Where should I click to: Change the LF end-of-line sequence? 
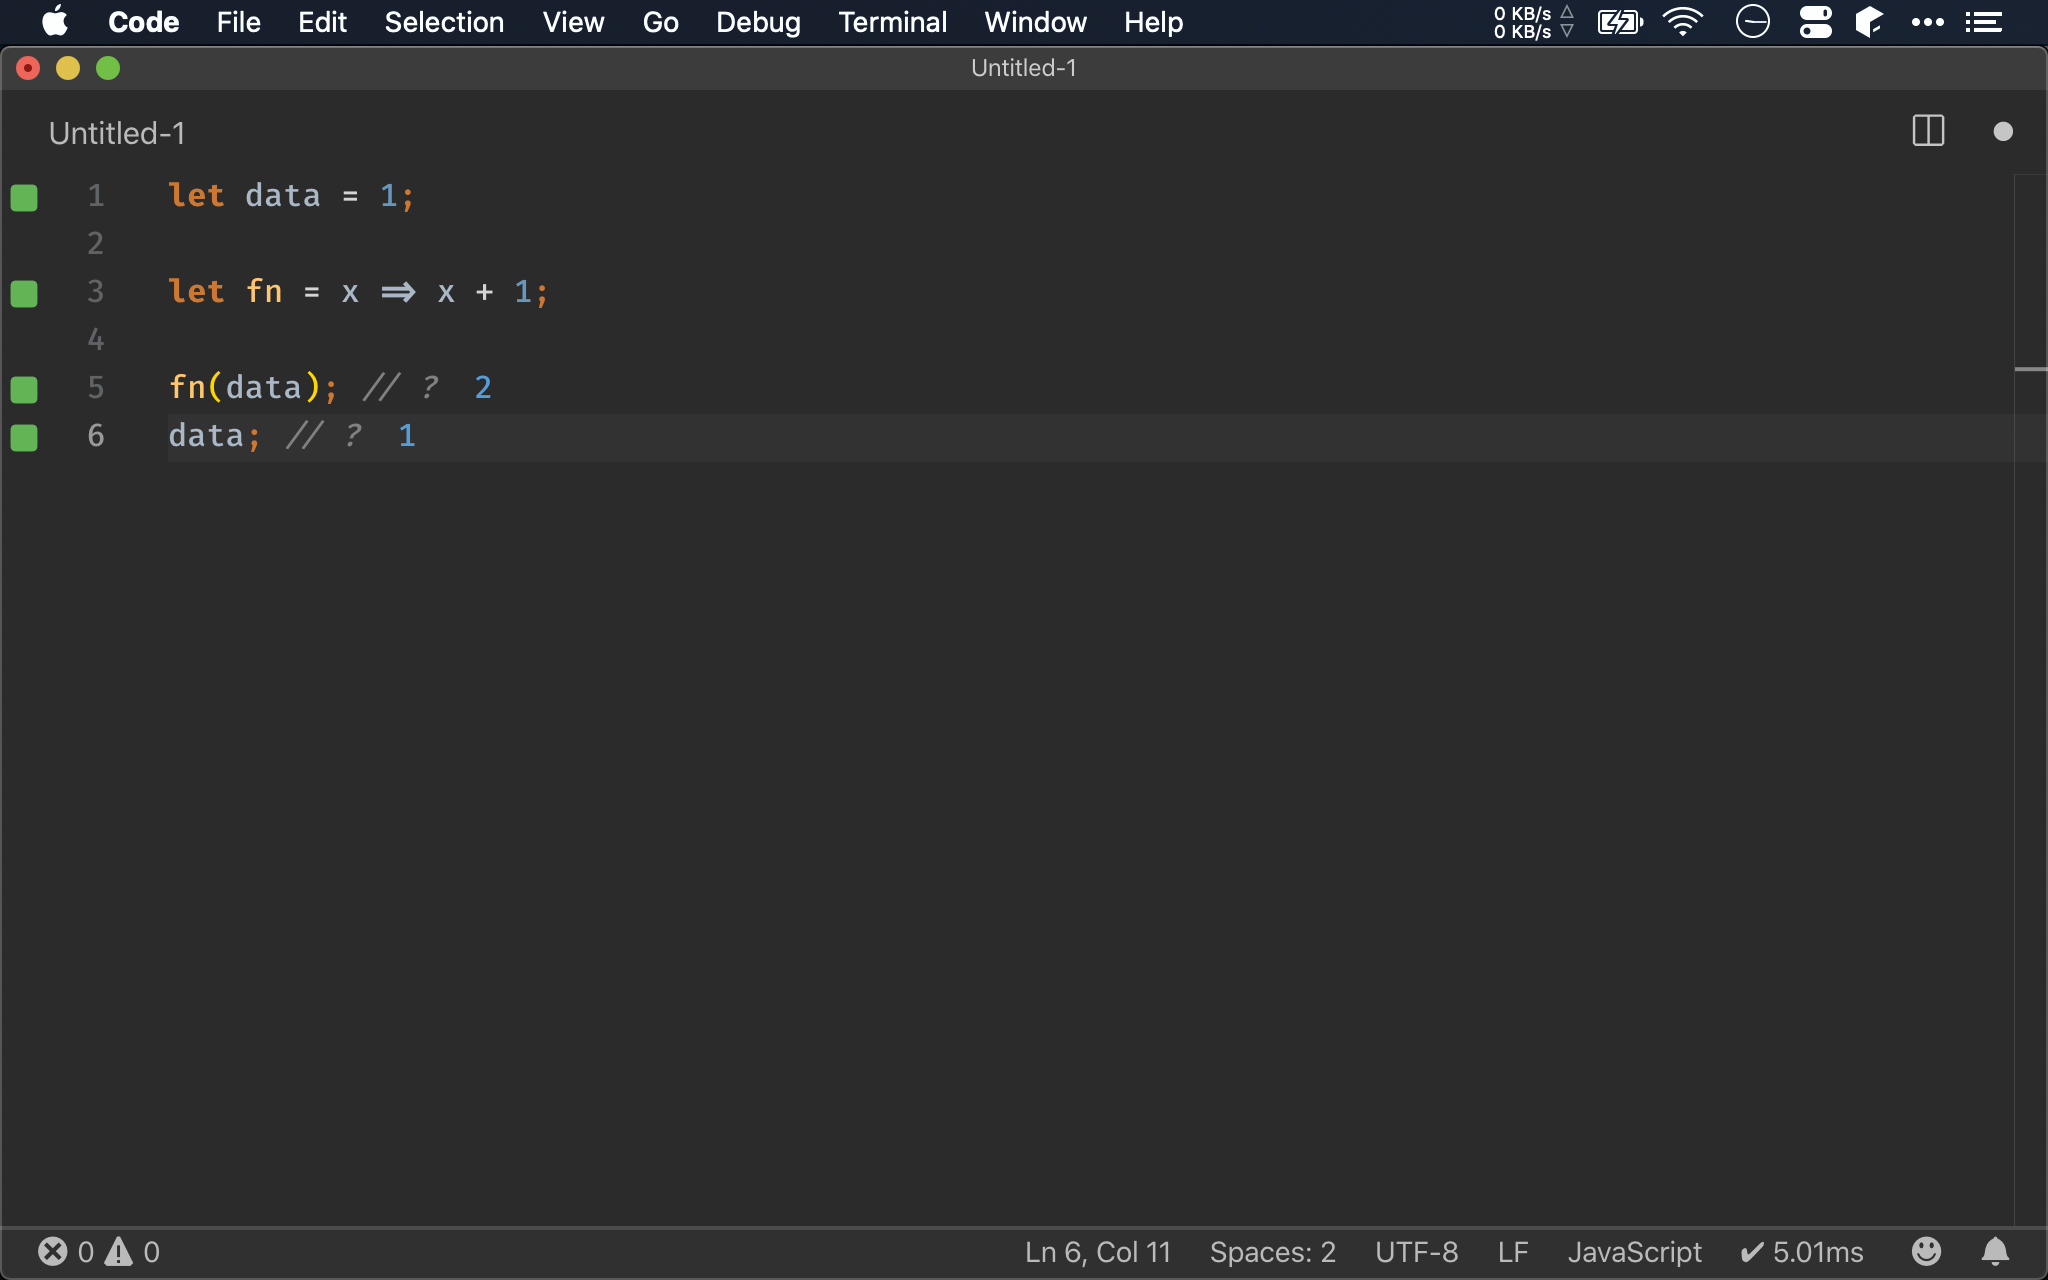[x=1512, y=1252]
